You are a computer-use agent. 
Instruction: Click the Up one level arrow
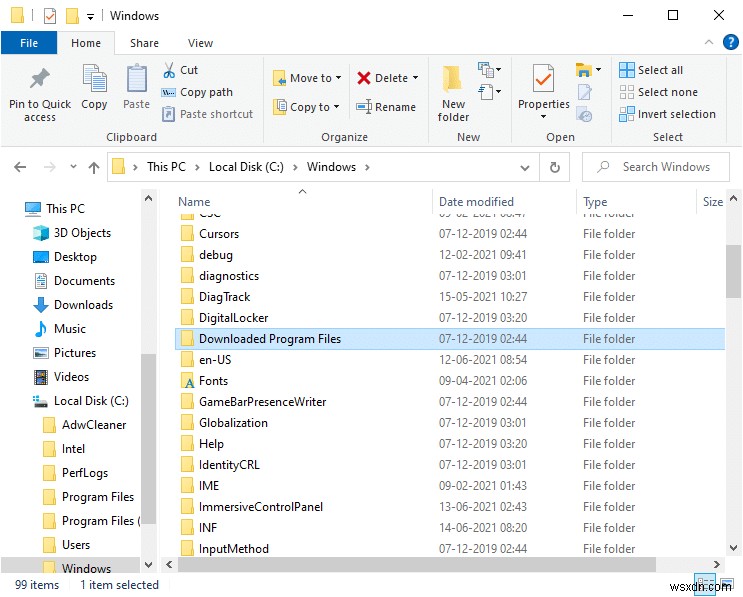[x=94, y=167]
